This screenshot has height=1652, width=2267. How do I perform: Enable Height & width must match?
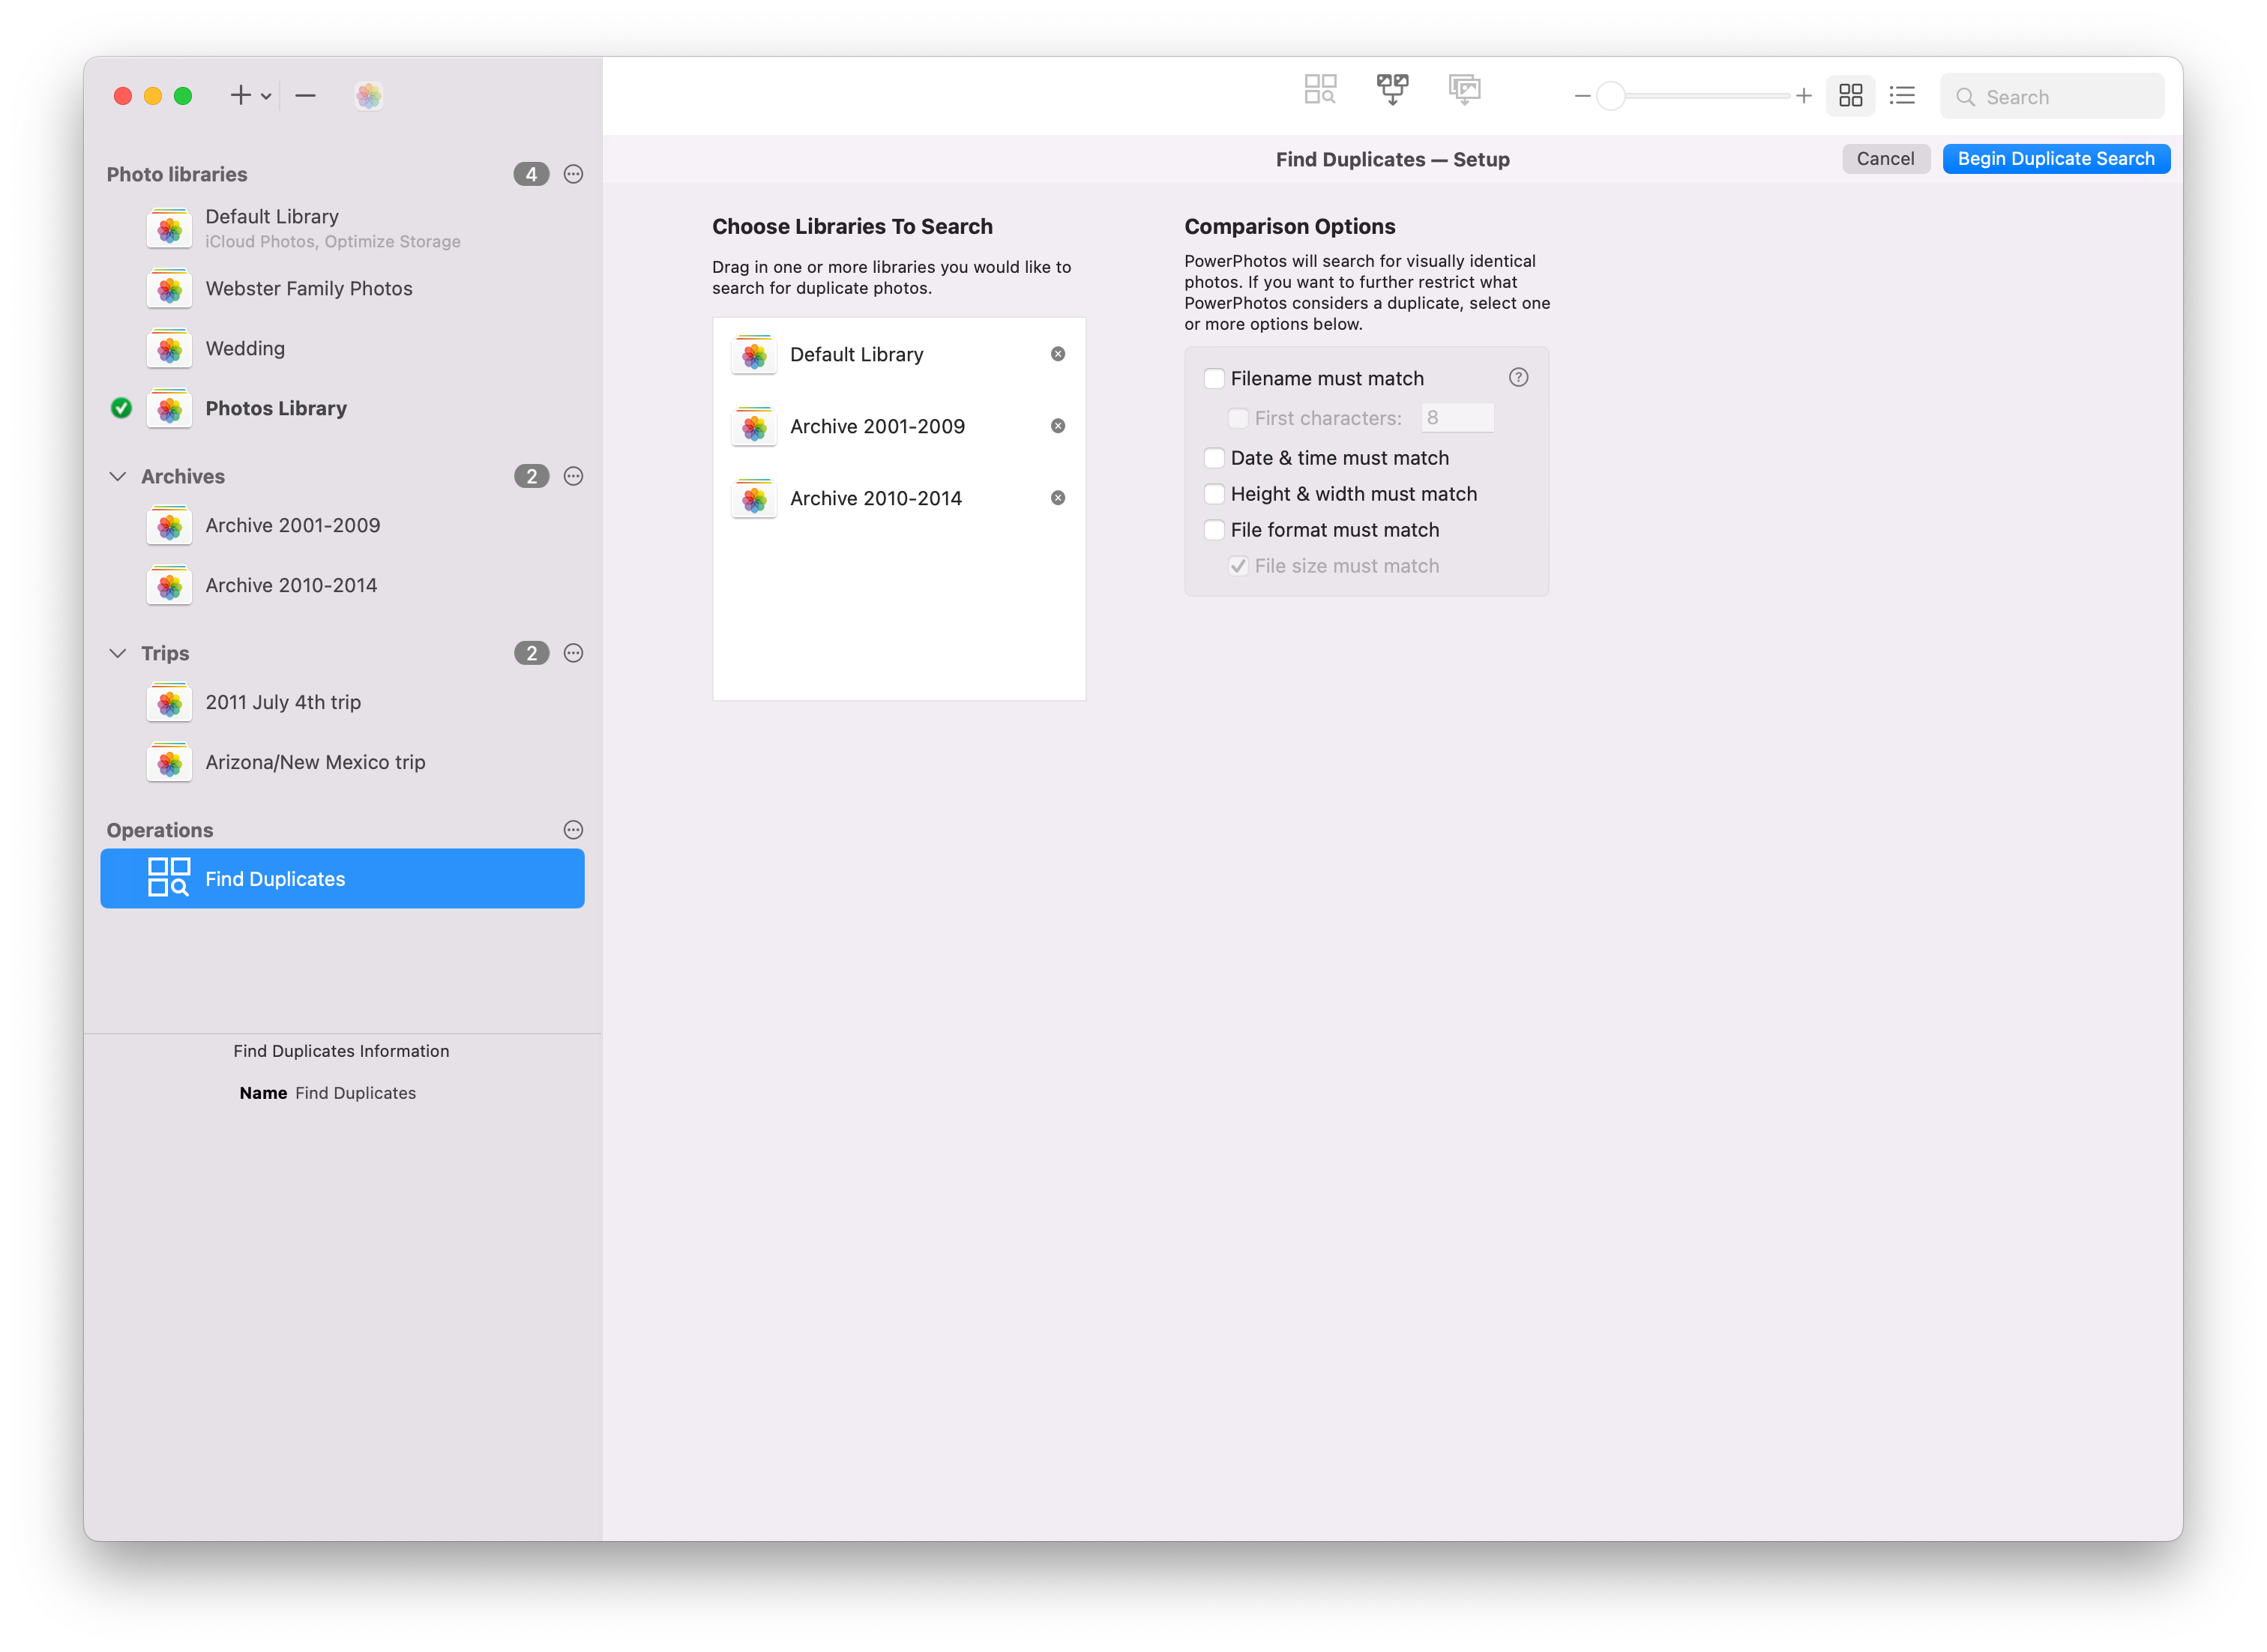(x=1214, y=495)
